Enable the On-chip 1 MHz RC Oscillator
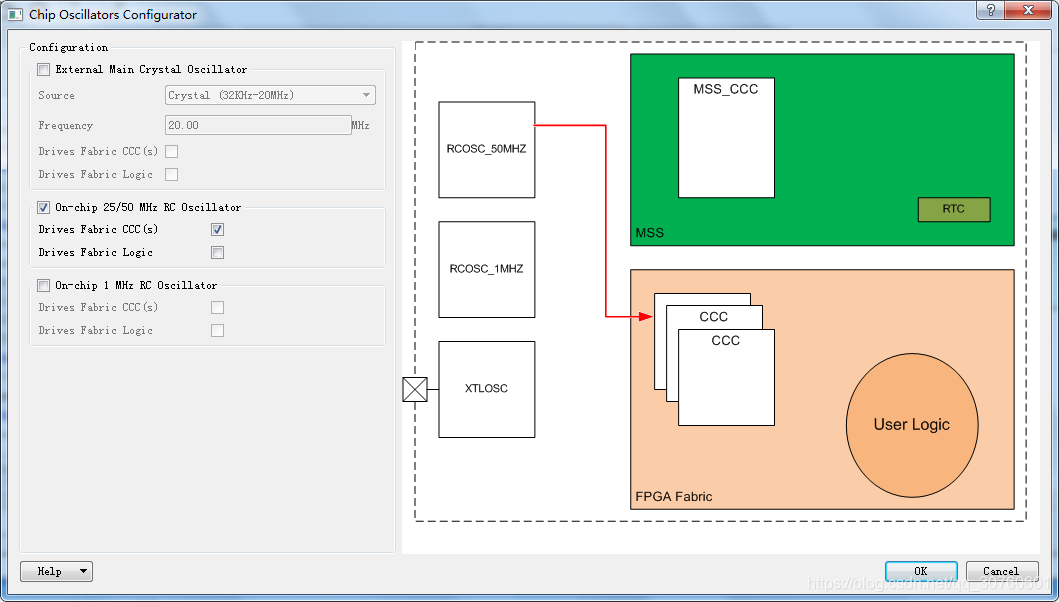The width and height of the screenshot is (1059, 602). pos(42,285)
